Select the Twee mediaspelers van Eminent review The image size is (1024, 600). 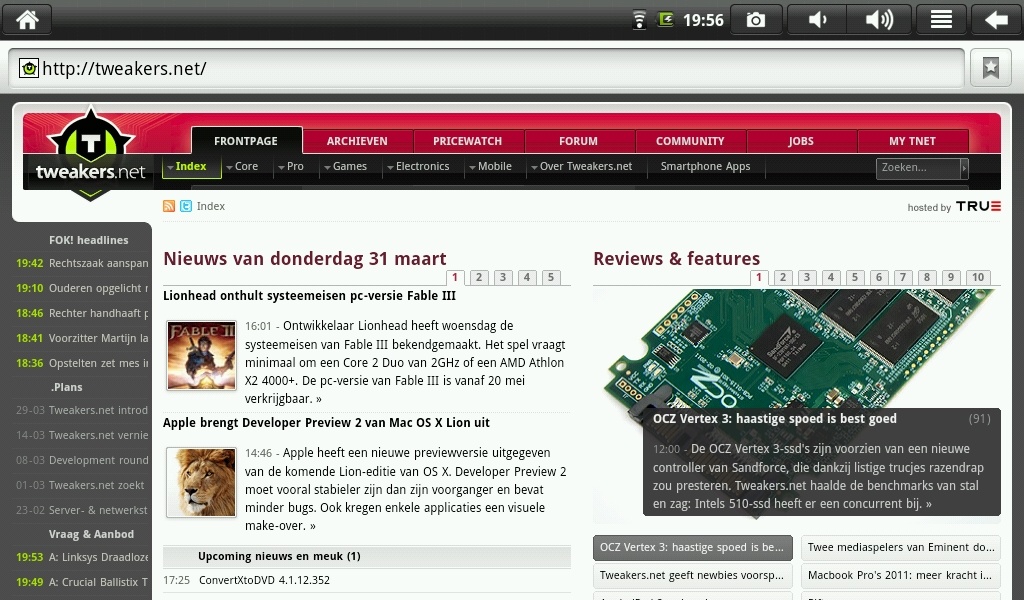pos(901,548)
